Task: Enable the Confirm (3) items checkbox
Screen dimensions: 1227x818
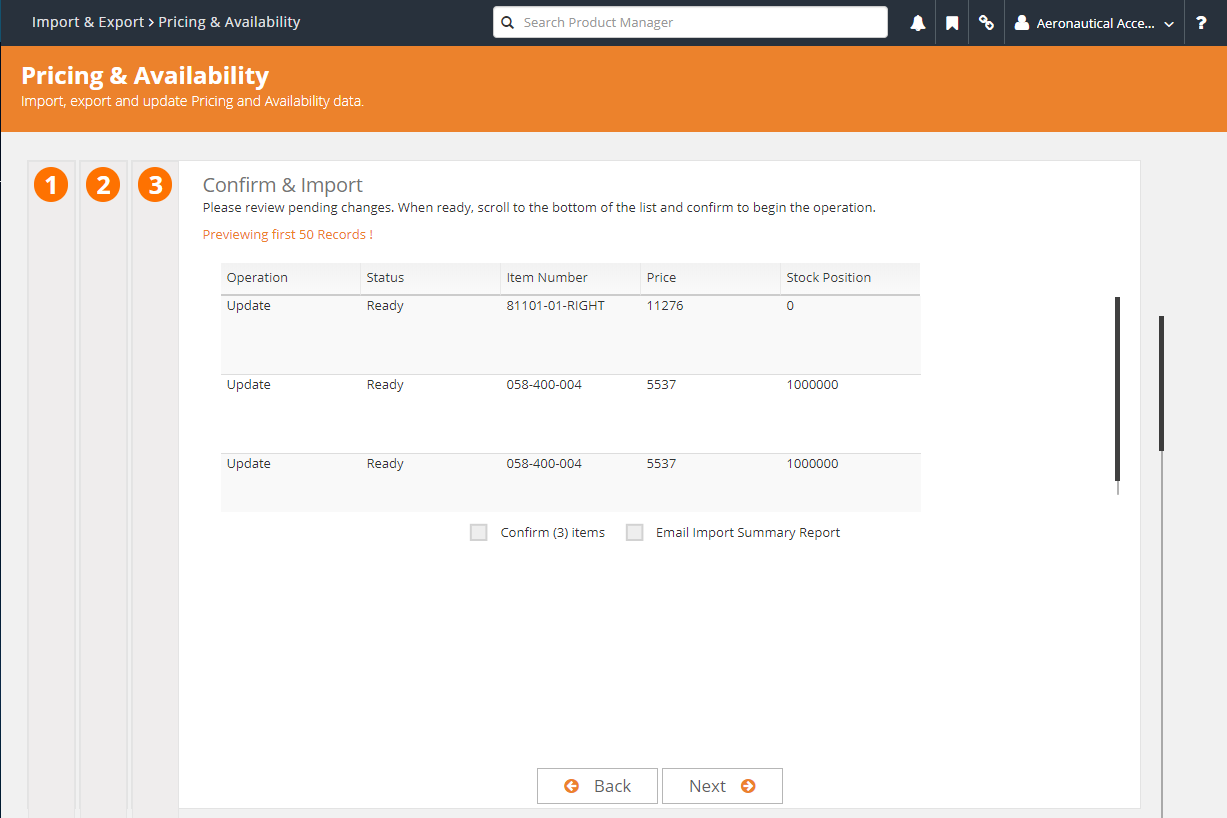Action: [x=478, y=532]
